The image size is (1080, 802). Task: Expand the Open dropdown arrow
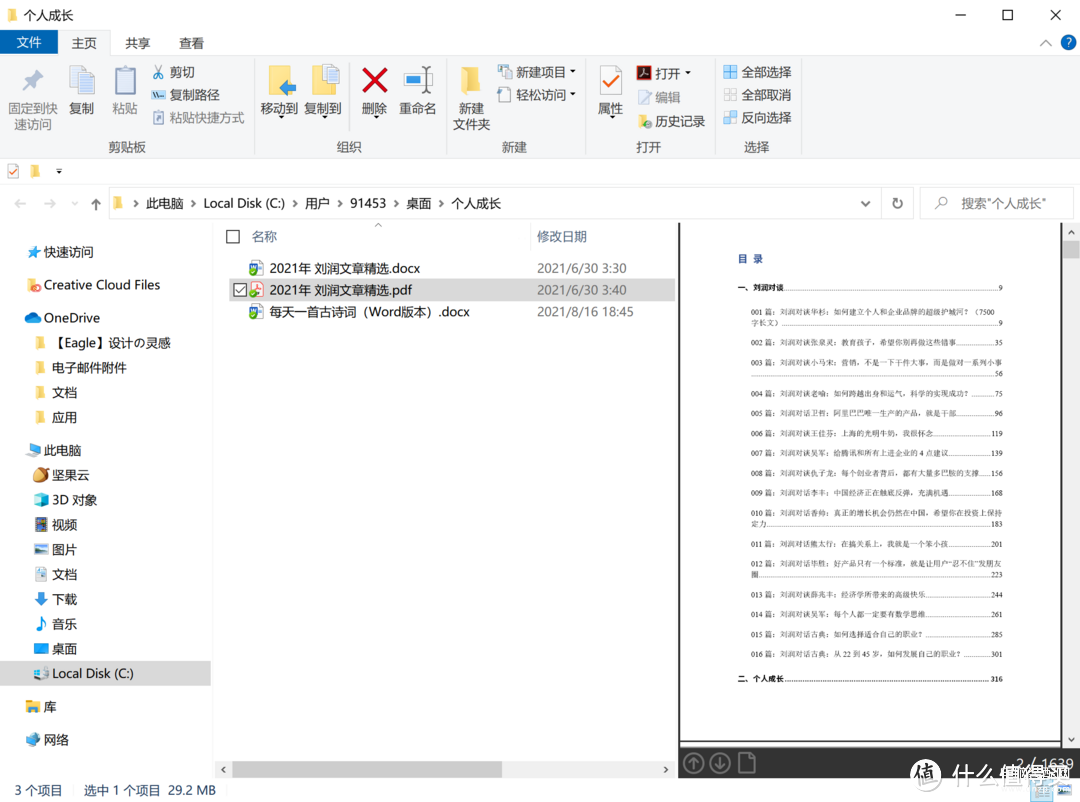coord(687,74)
